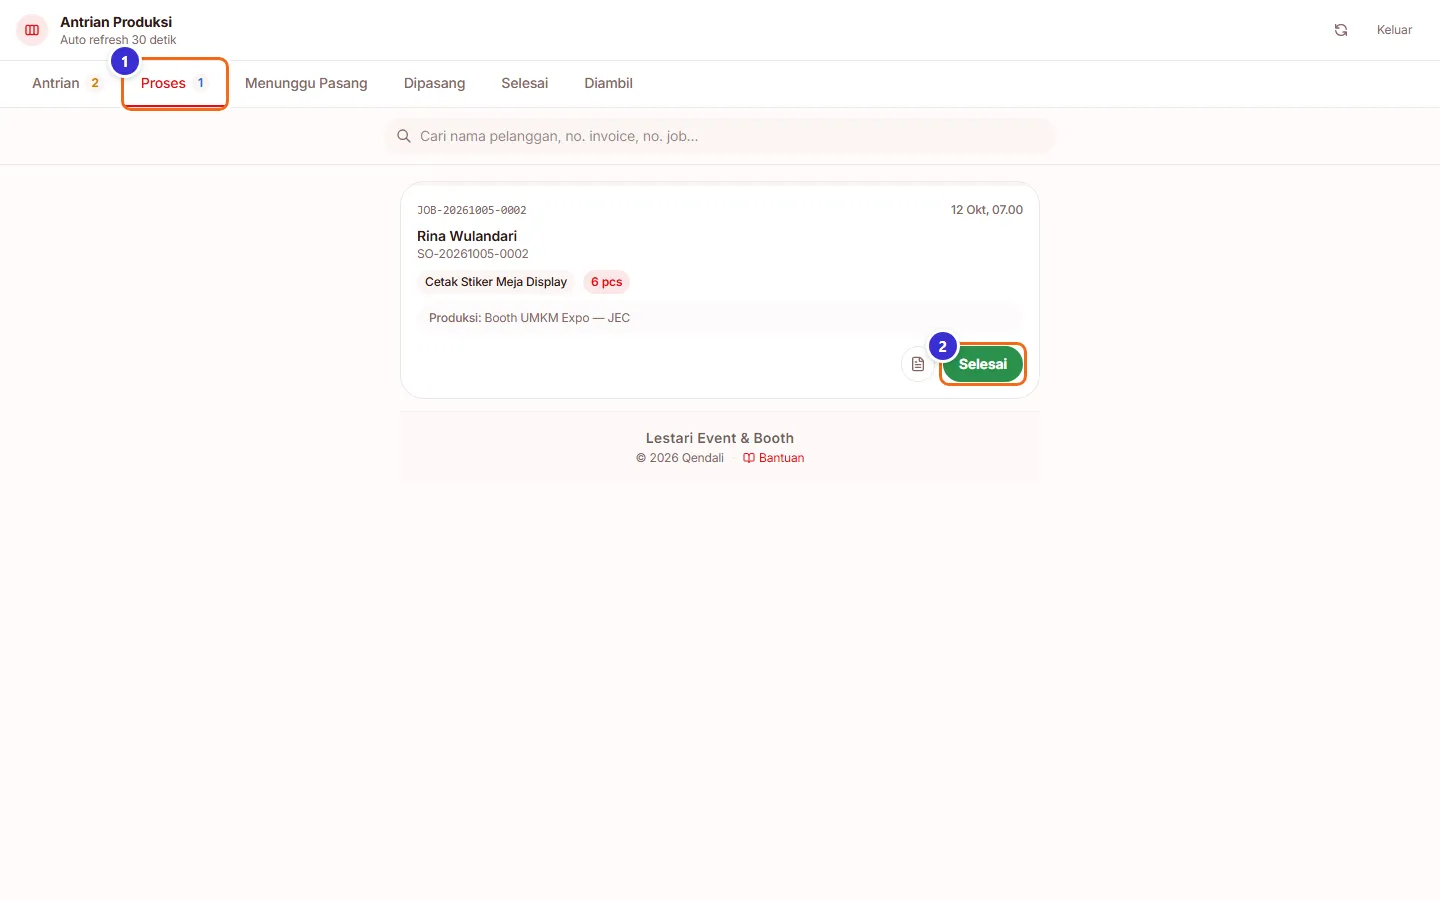This screenshot has height=900, width=1440.
Task: Go to the Dipasang tab
Action: (434, 83)
